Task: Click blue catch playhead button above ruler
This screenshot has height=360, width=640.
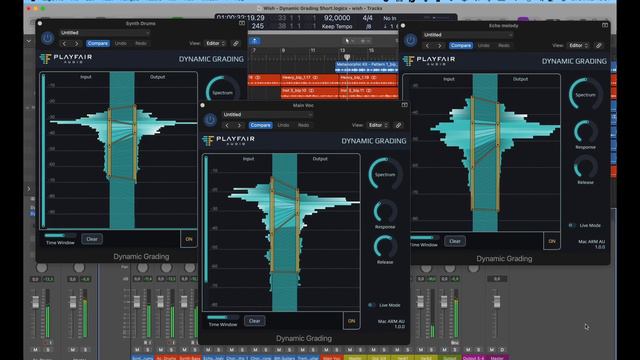Action: click(254, 40)
